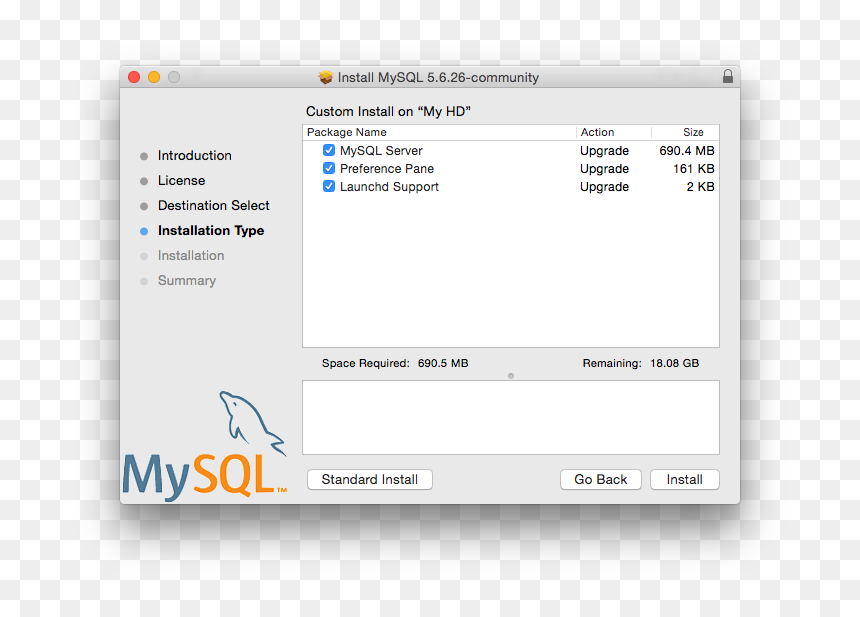Click the Upgrade action for Preference Pane
The height and width of the screenshot is (617, 860).
point(604,168)
